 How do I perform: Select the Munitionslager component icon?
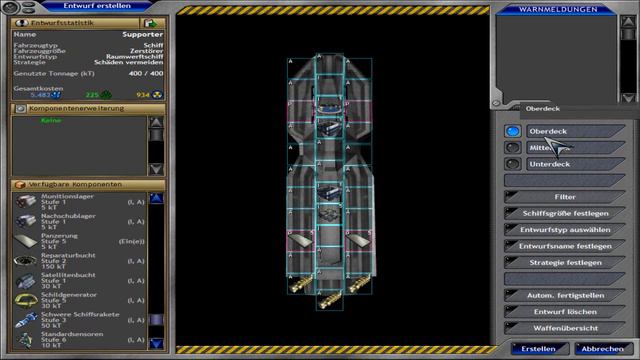(x=26, y=202)
